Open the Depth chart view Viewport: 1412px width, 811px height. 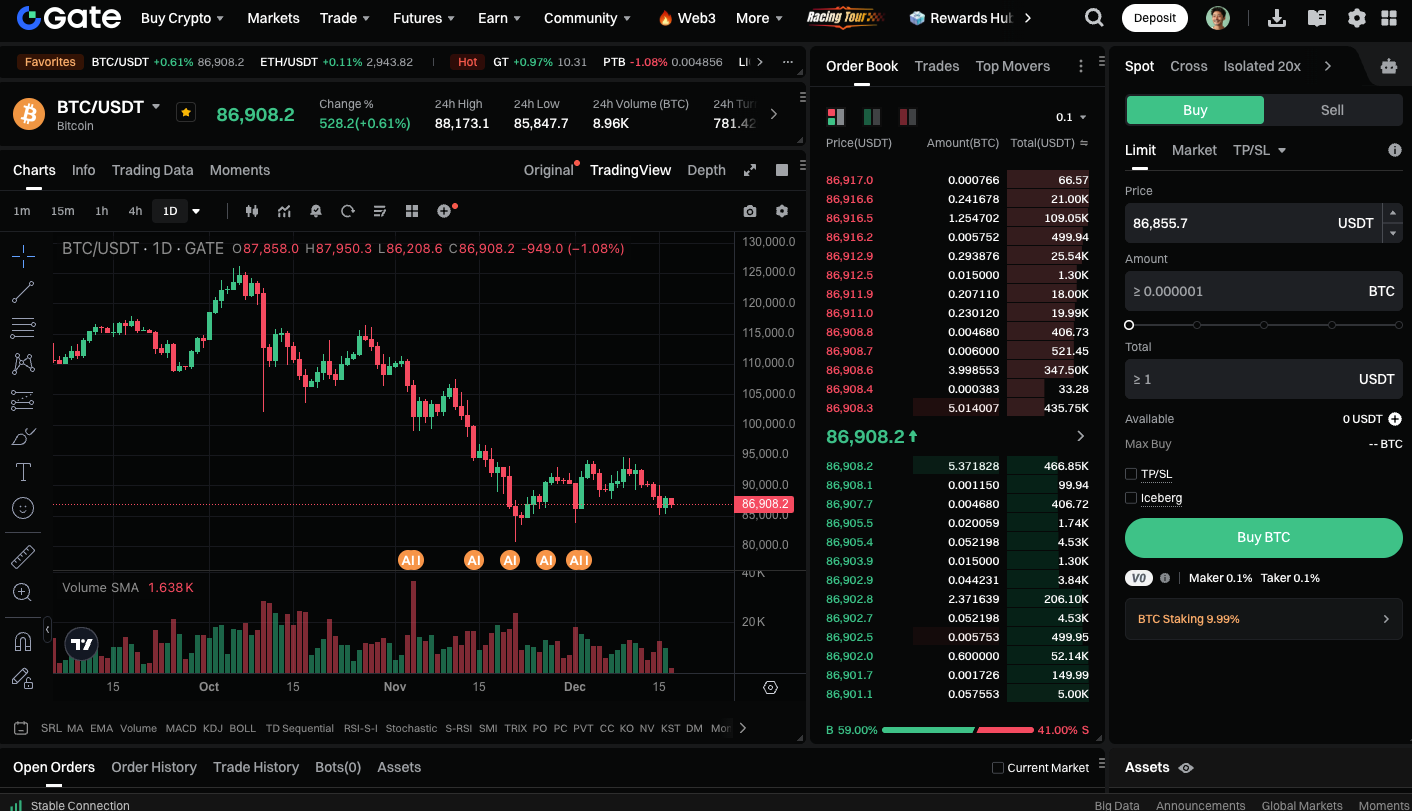coord(706,170)
